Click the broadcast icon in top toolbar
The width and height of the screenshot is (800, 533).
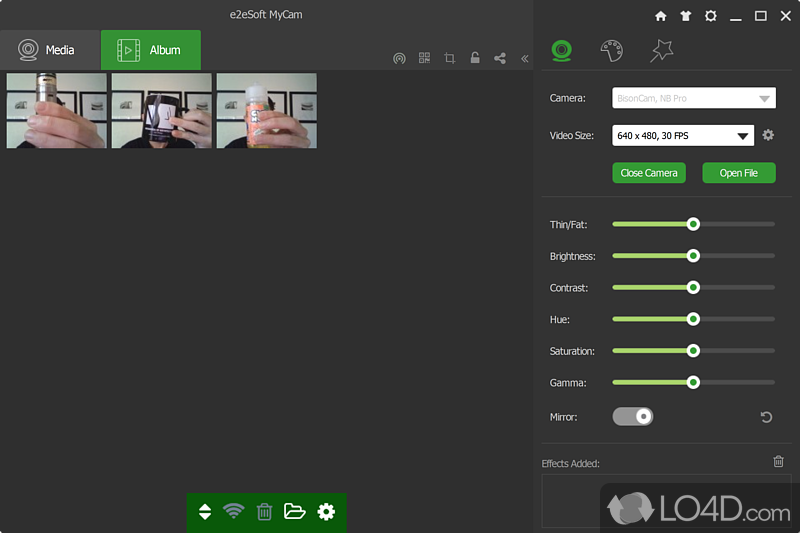coord(399,59)
